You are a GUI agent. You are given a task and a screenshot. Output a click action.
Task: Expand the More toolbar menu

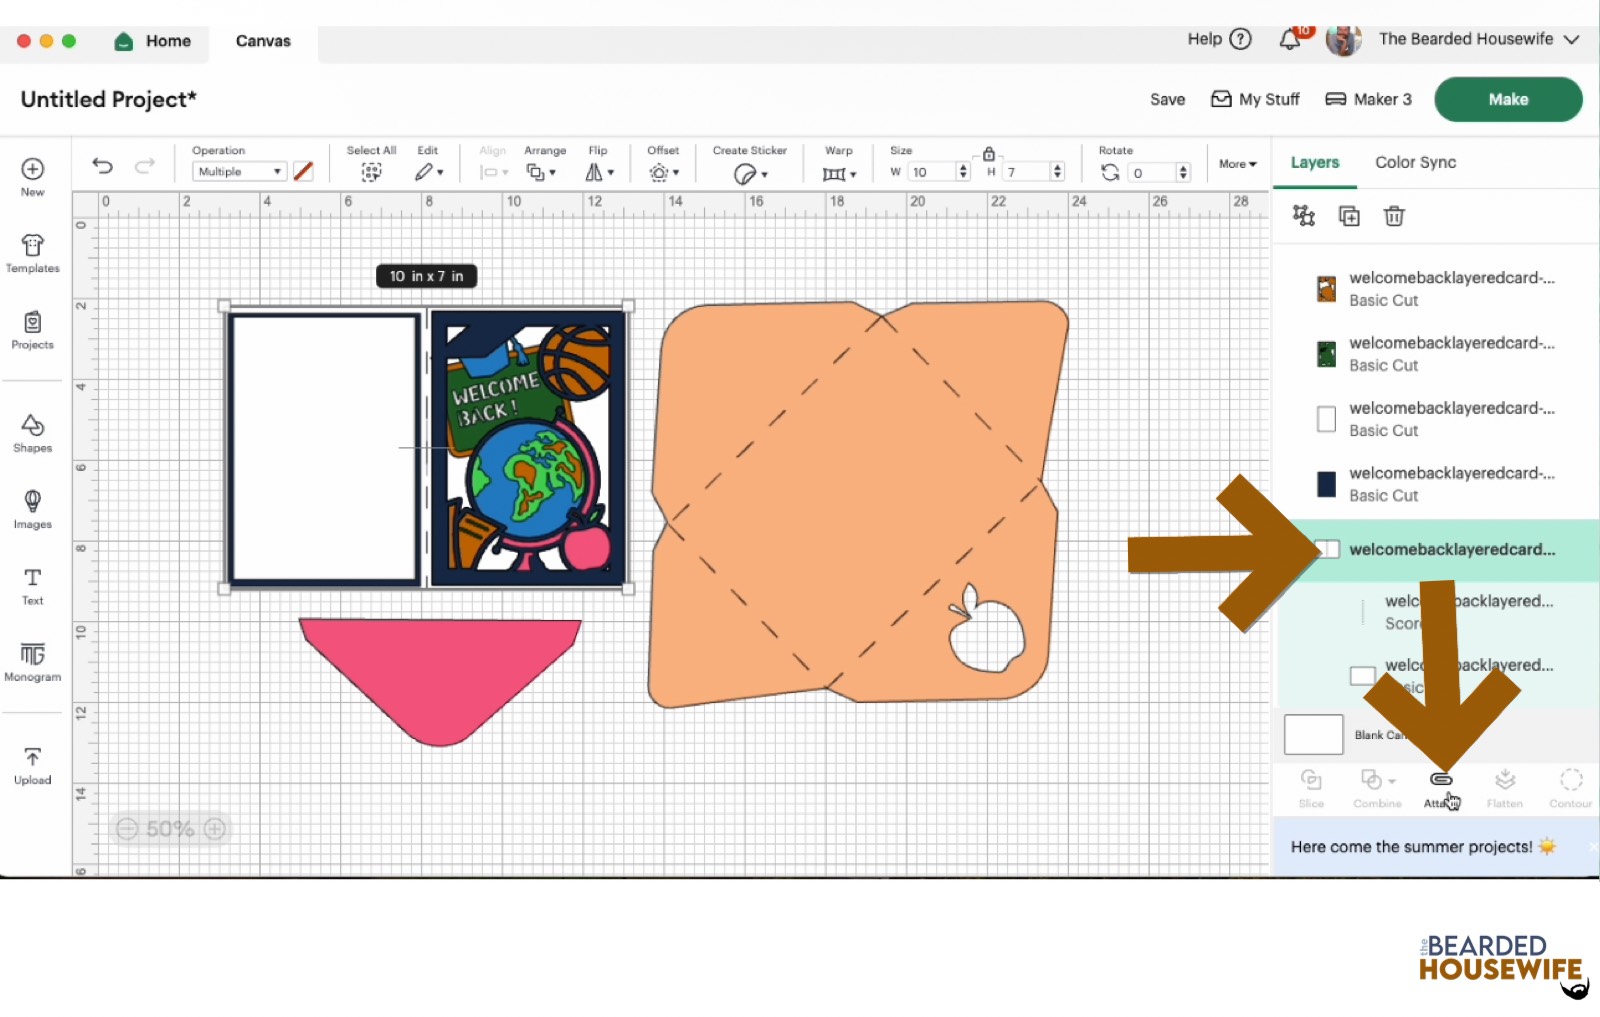pyautogui.click(x=1237, y=164)
